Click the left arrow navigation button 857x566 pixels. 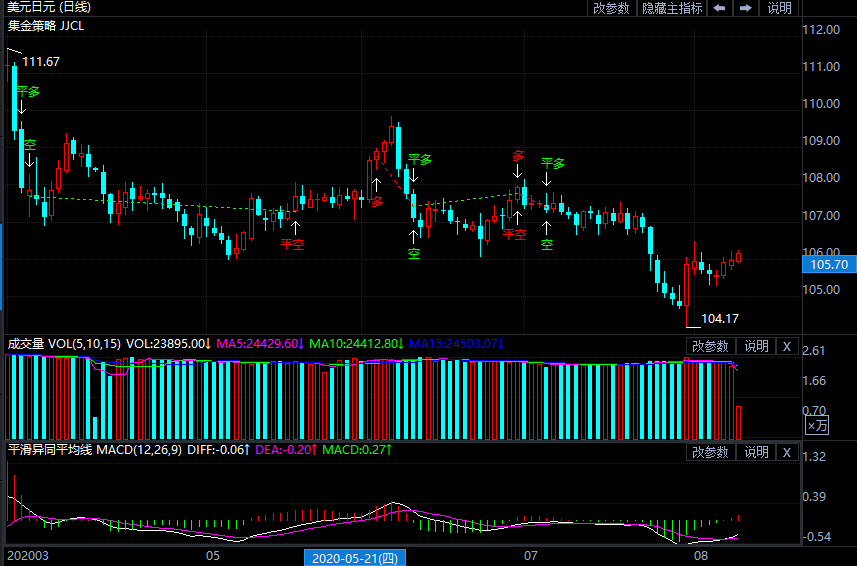(720, 8)
